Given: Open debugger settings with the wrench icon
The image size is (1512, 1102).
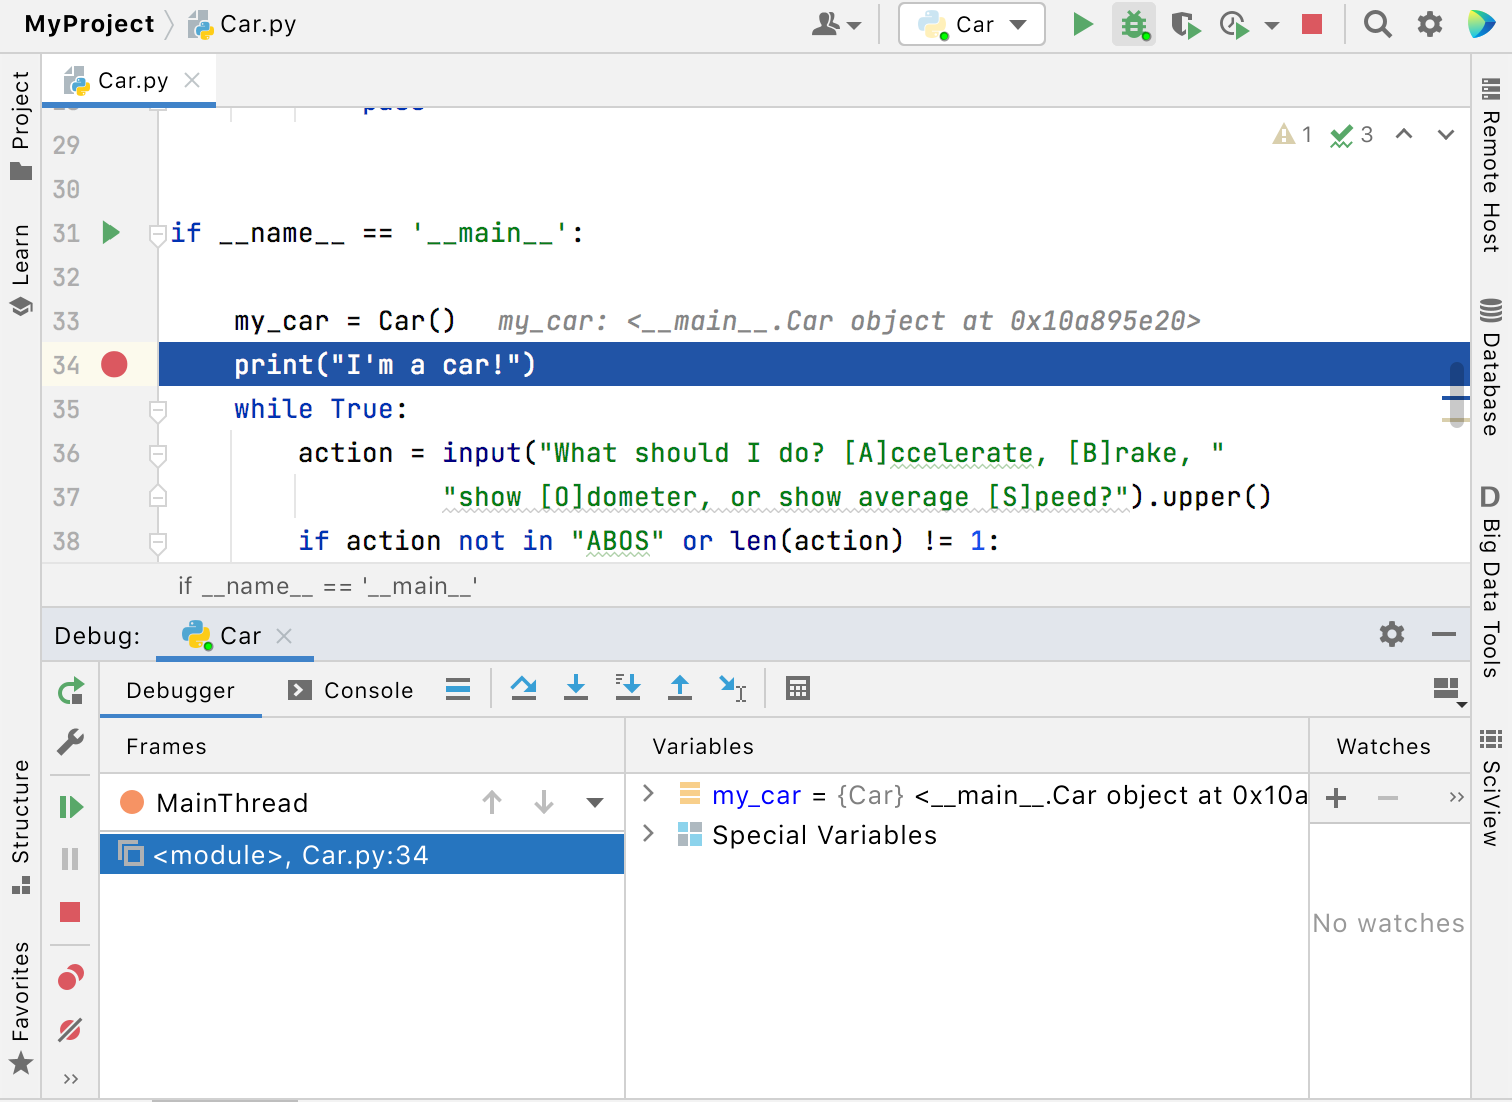Looking at the screenshot, I should (x=70, y=743).
